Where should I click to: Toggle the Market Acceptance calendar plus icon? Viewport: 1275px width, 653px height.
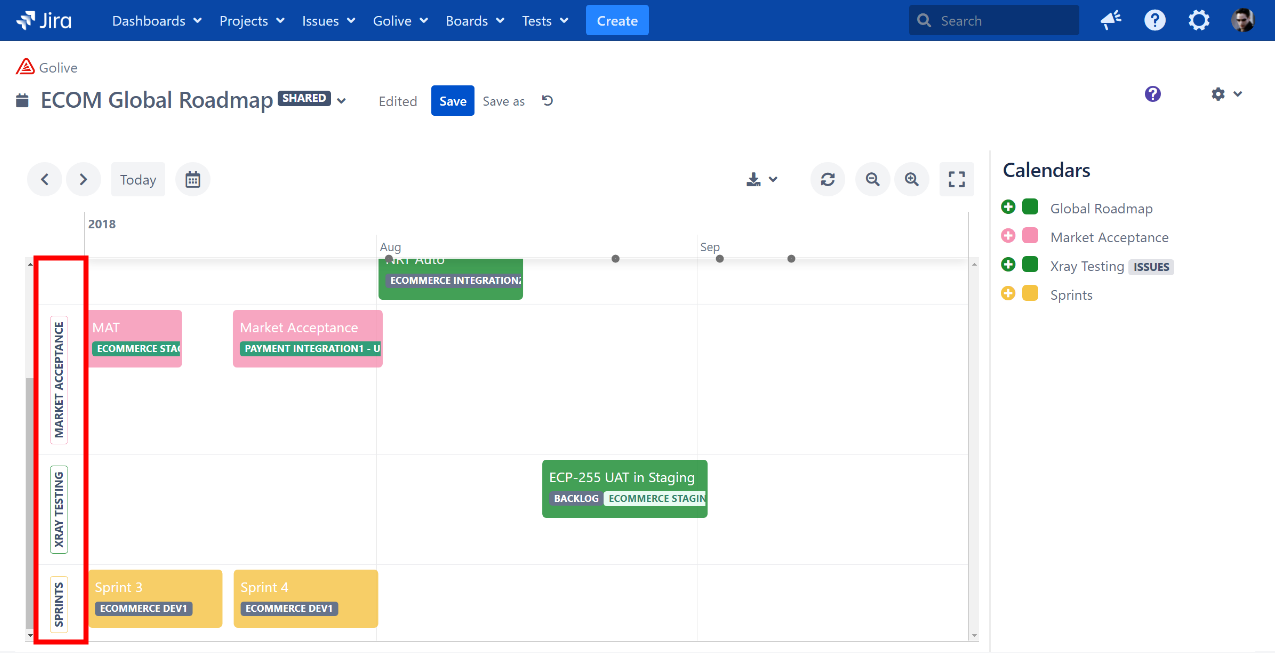click(1008, 237)
